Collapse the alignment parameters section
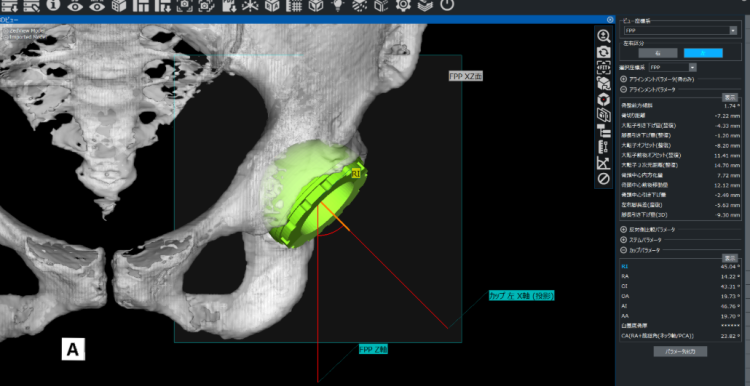 tap(623, 89)
